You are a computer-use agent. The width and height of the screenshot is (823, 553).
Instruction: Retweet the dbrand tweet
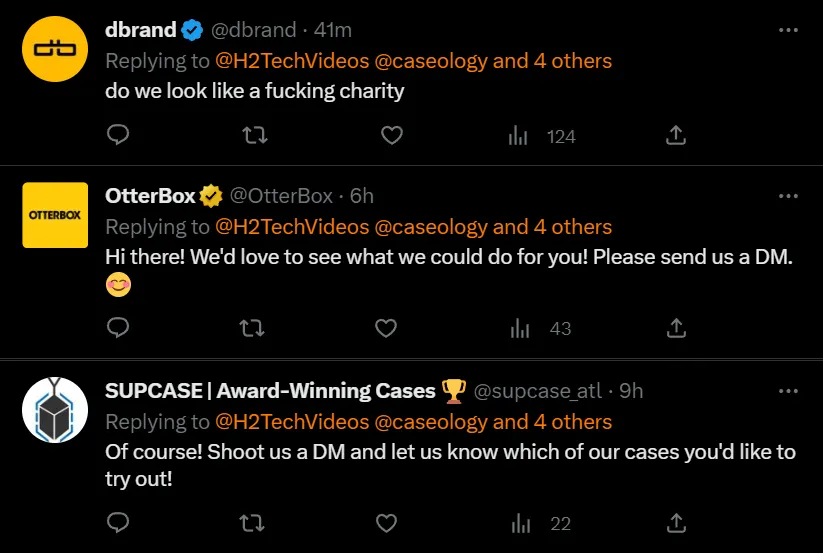(x=255, y=135)
